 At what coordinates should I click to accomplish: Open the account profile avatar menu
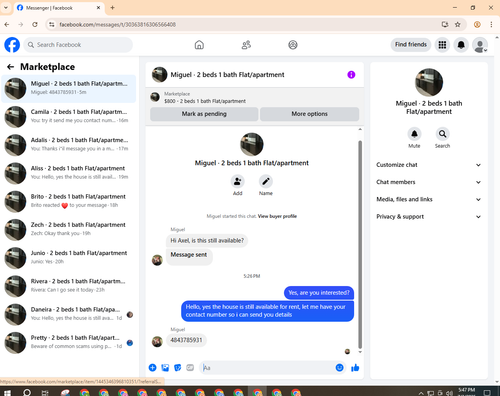coord(480,45)
